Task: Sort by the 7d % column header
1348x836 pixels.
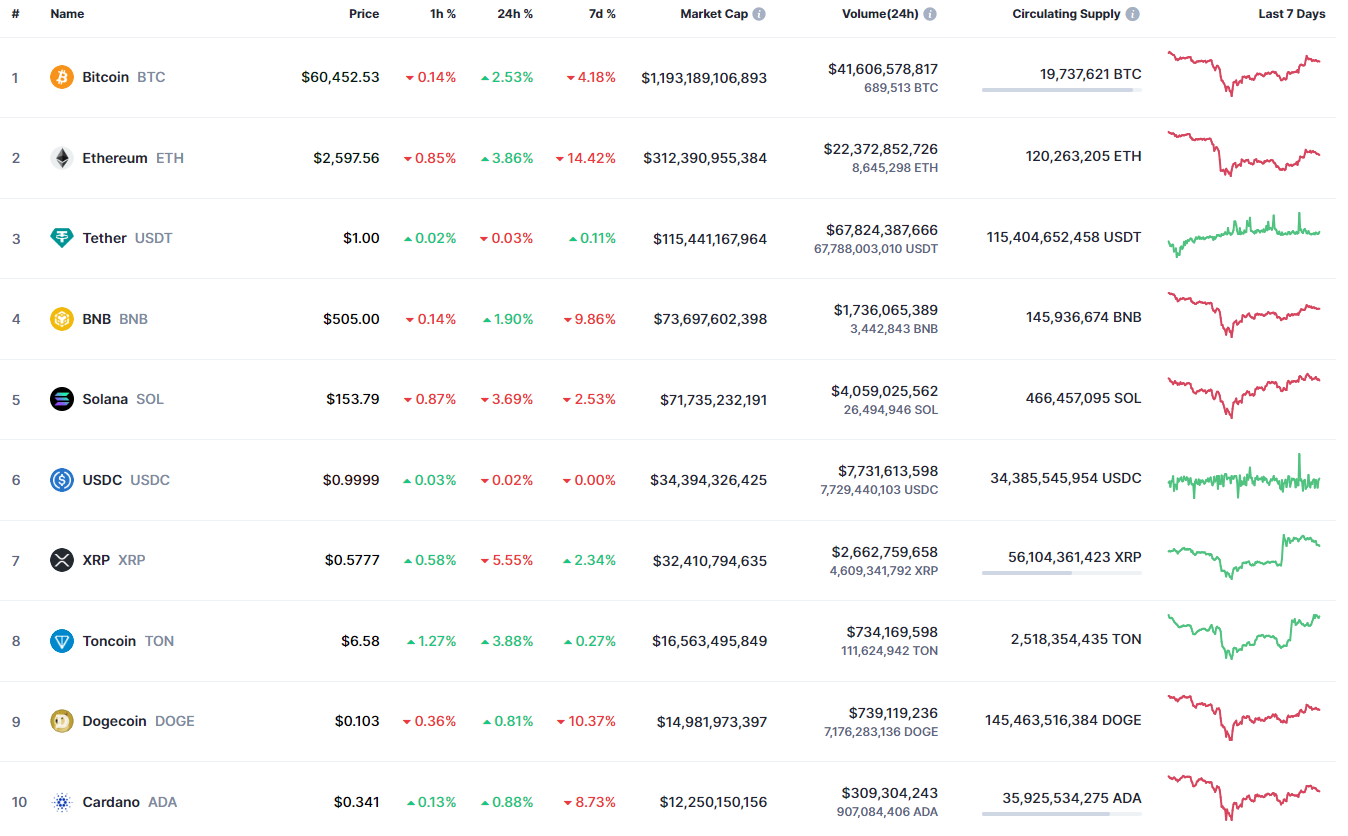Action: coord(601,14)
